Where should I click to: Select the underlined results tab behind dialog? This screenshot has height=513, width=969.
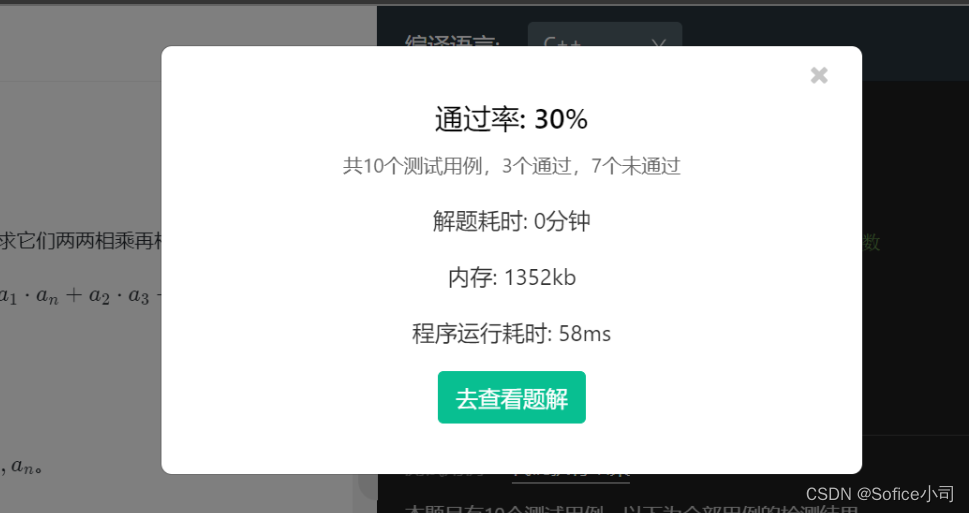pyautogui.click(x=570, y=477)
